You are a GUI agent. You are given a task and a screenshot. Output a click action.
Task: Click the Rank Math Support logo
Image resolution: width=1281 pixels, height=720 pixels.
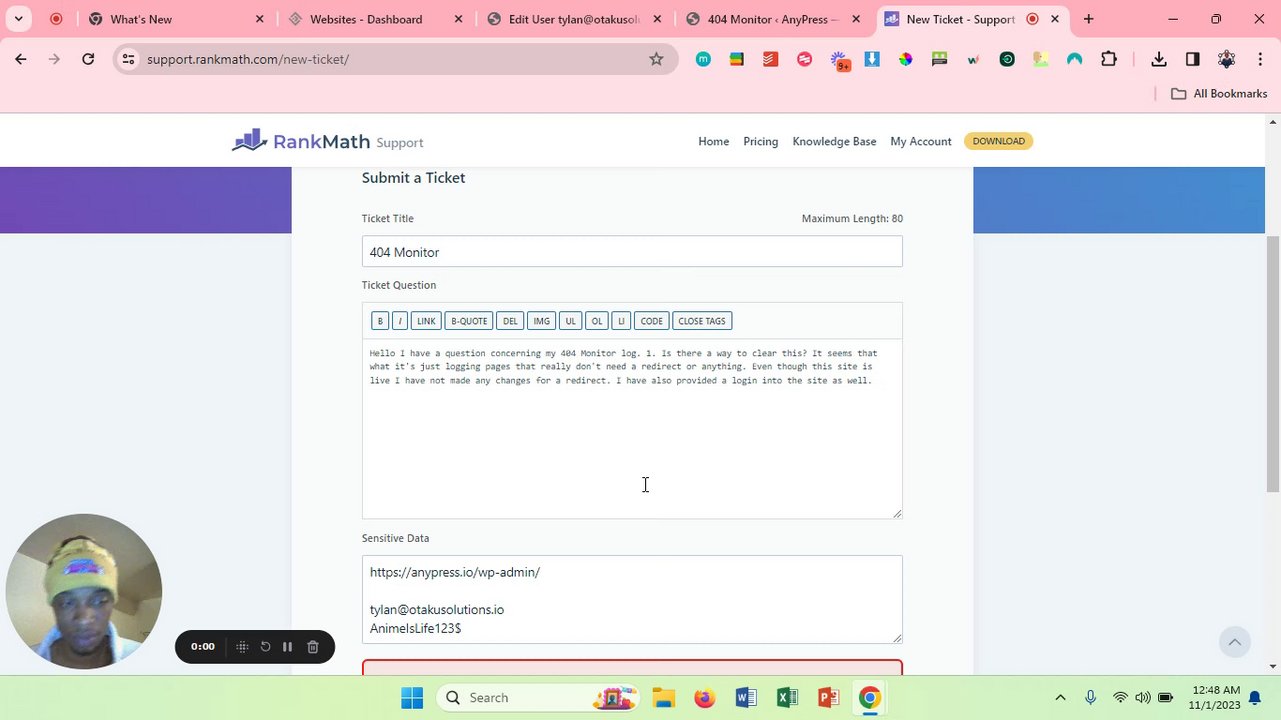pos(327,141)
